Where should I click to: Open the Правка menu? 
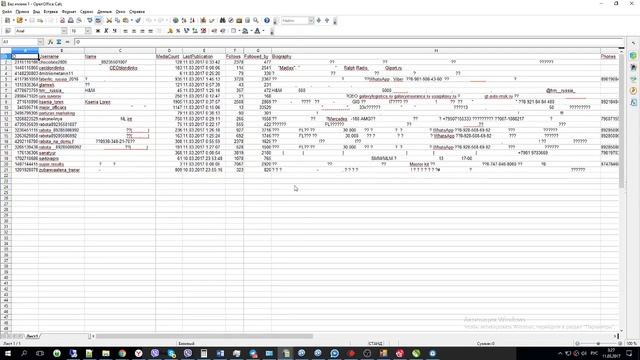click(22, 12)
